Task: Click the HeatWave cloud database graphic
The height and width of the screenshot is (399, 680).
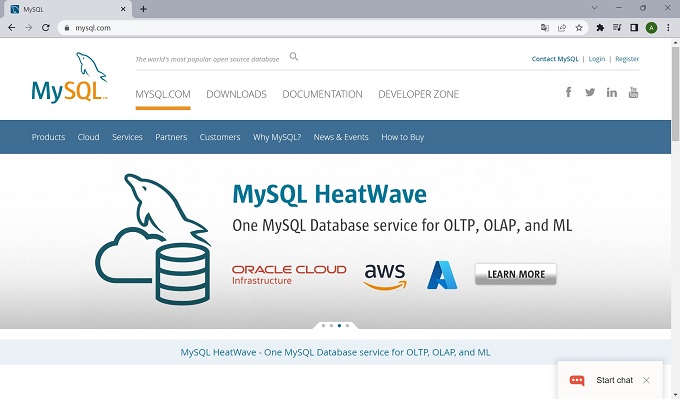Action: (x=154, y=239)
